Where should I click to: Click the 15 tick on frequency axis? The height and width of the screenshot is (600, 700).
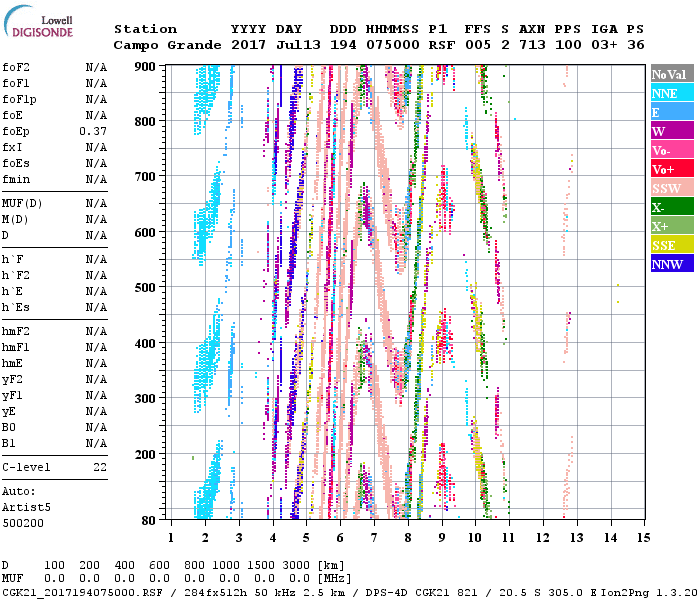(x=643, y=538)
